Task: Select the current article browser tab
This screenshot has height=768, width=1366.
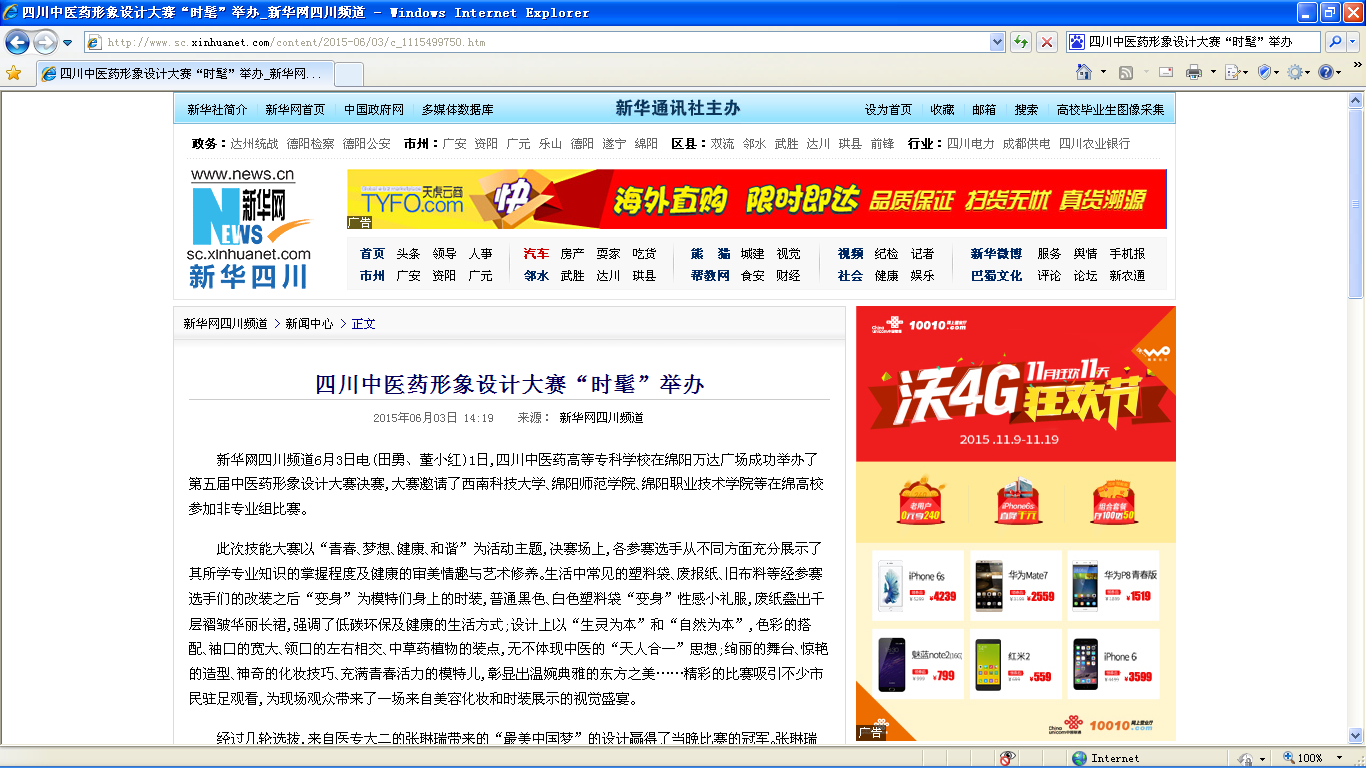Action: (x=185, y=74)
